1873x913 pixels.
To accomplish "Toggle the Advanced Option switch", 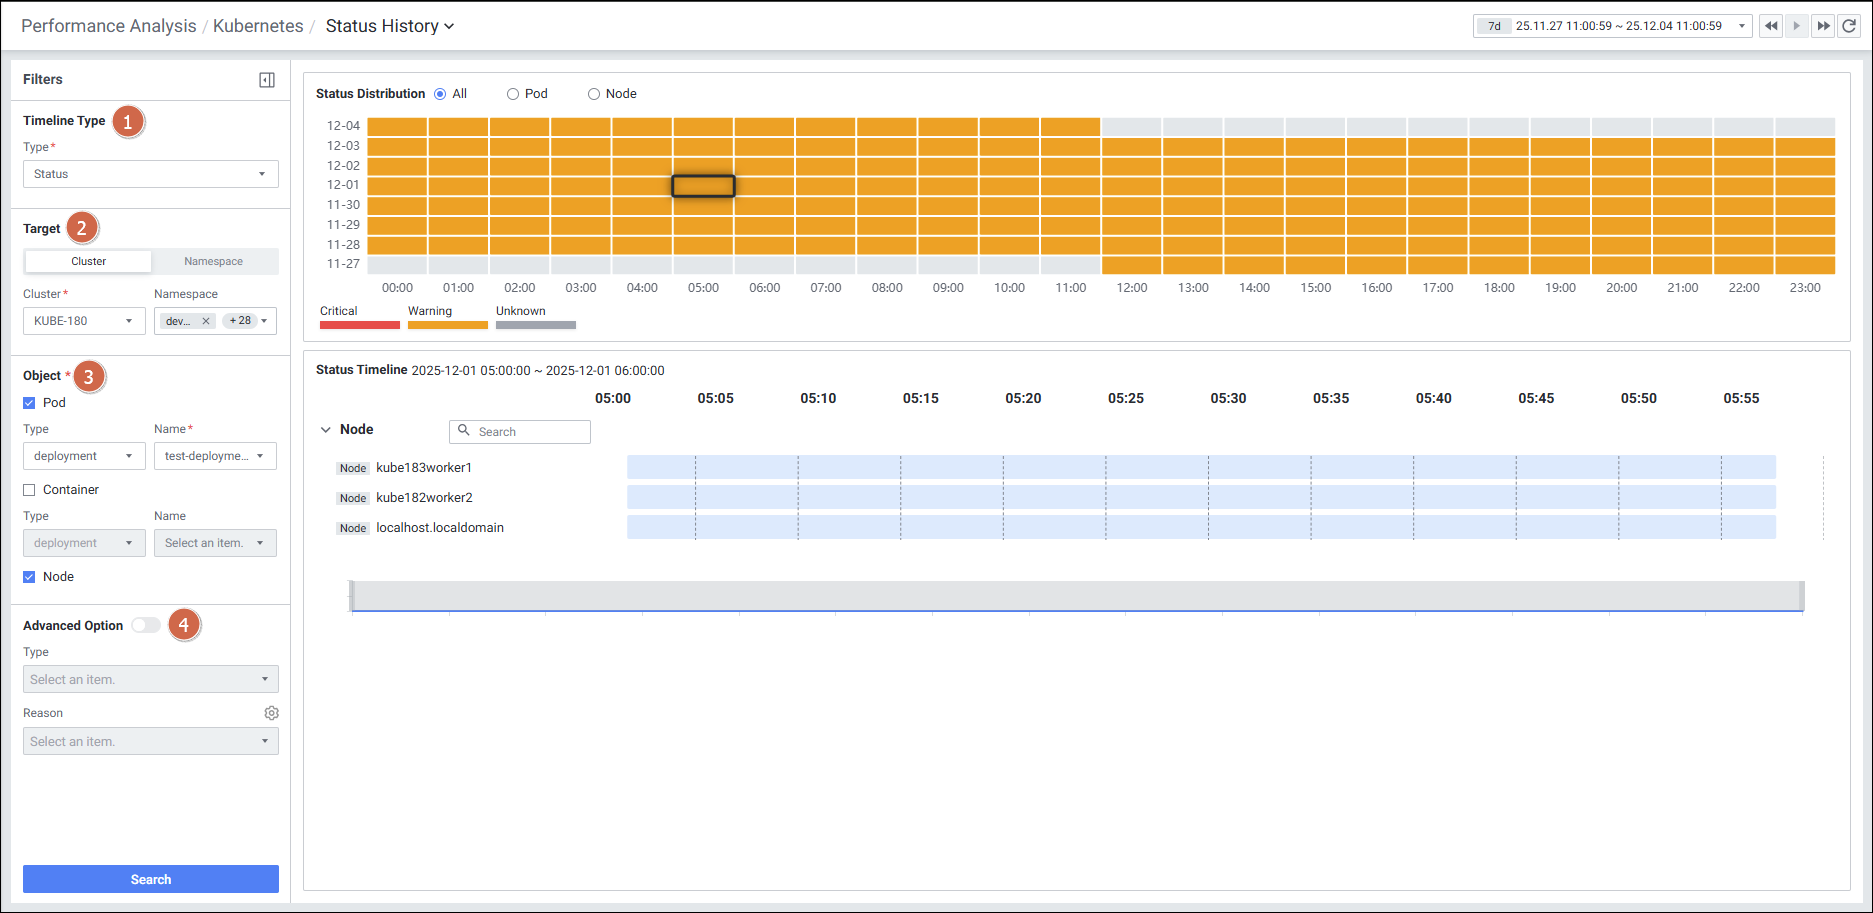I will point(146,625).
